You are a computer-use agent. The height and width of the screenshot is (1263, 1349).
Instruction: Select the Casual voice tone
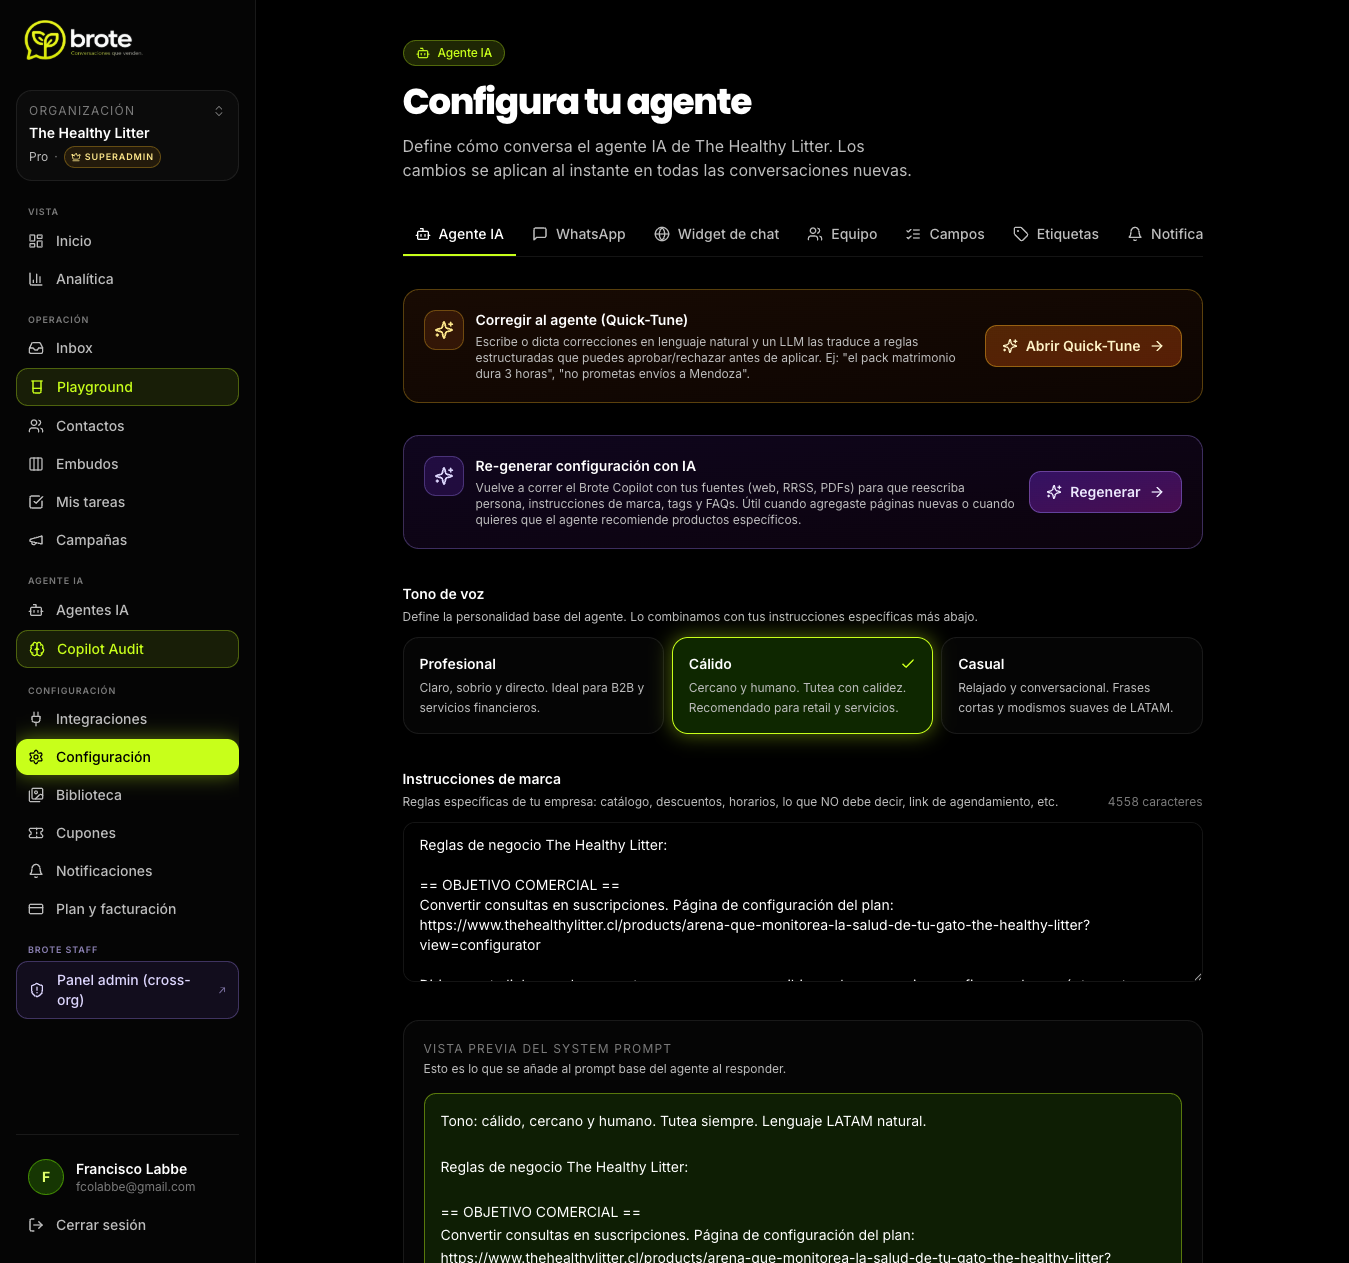(x=1072, y=686)
